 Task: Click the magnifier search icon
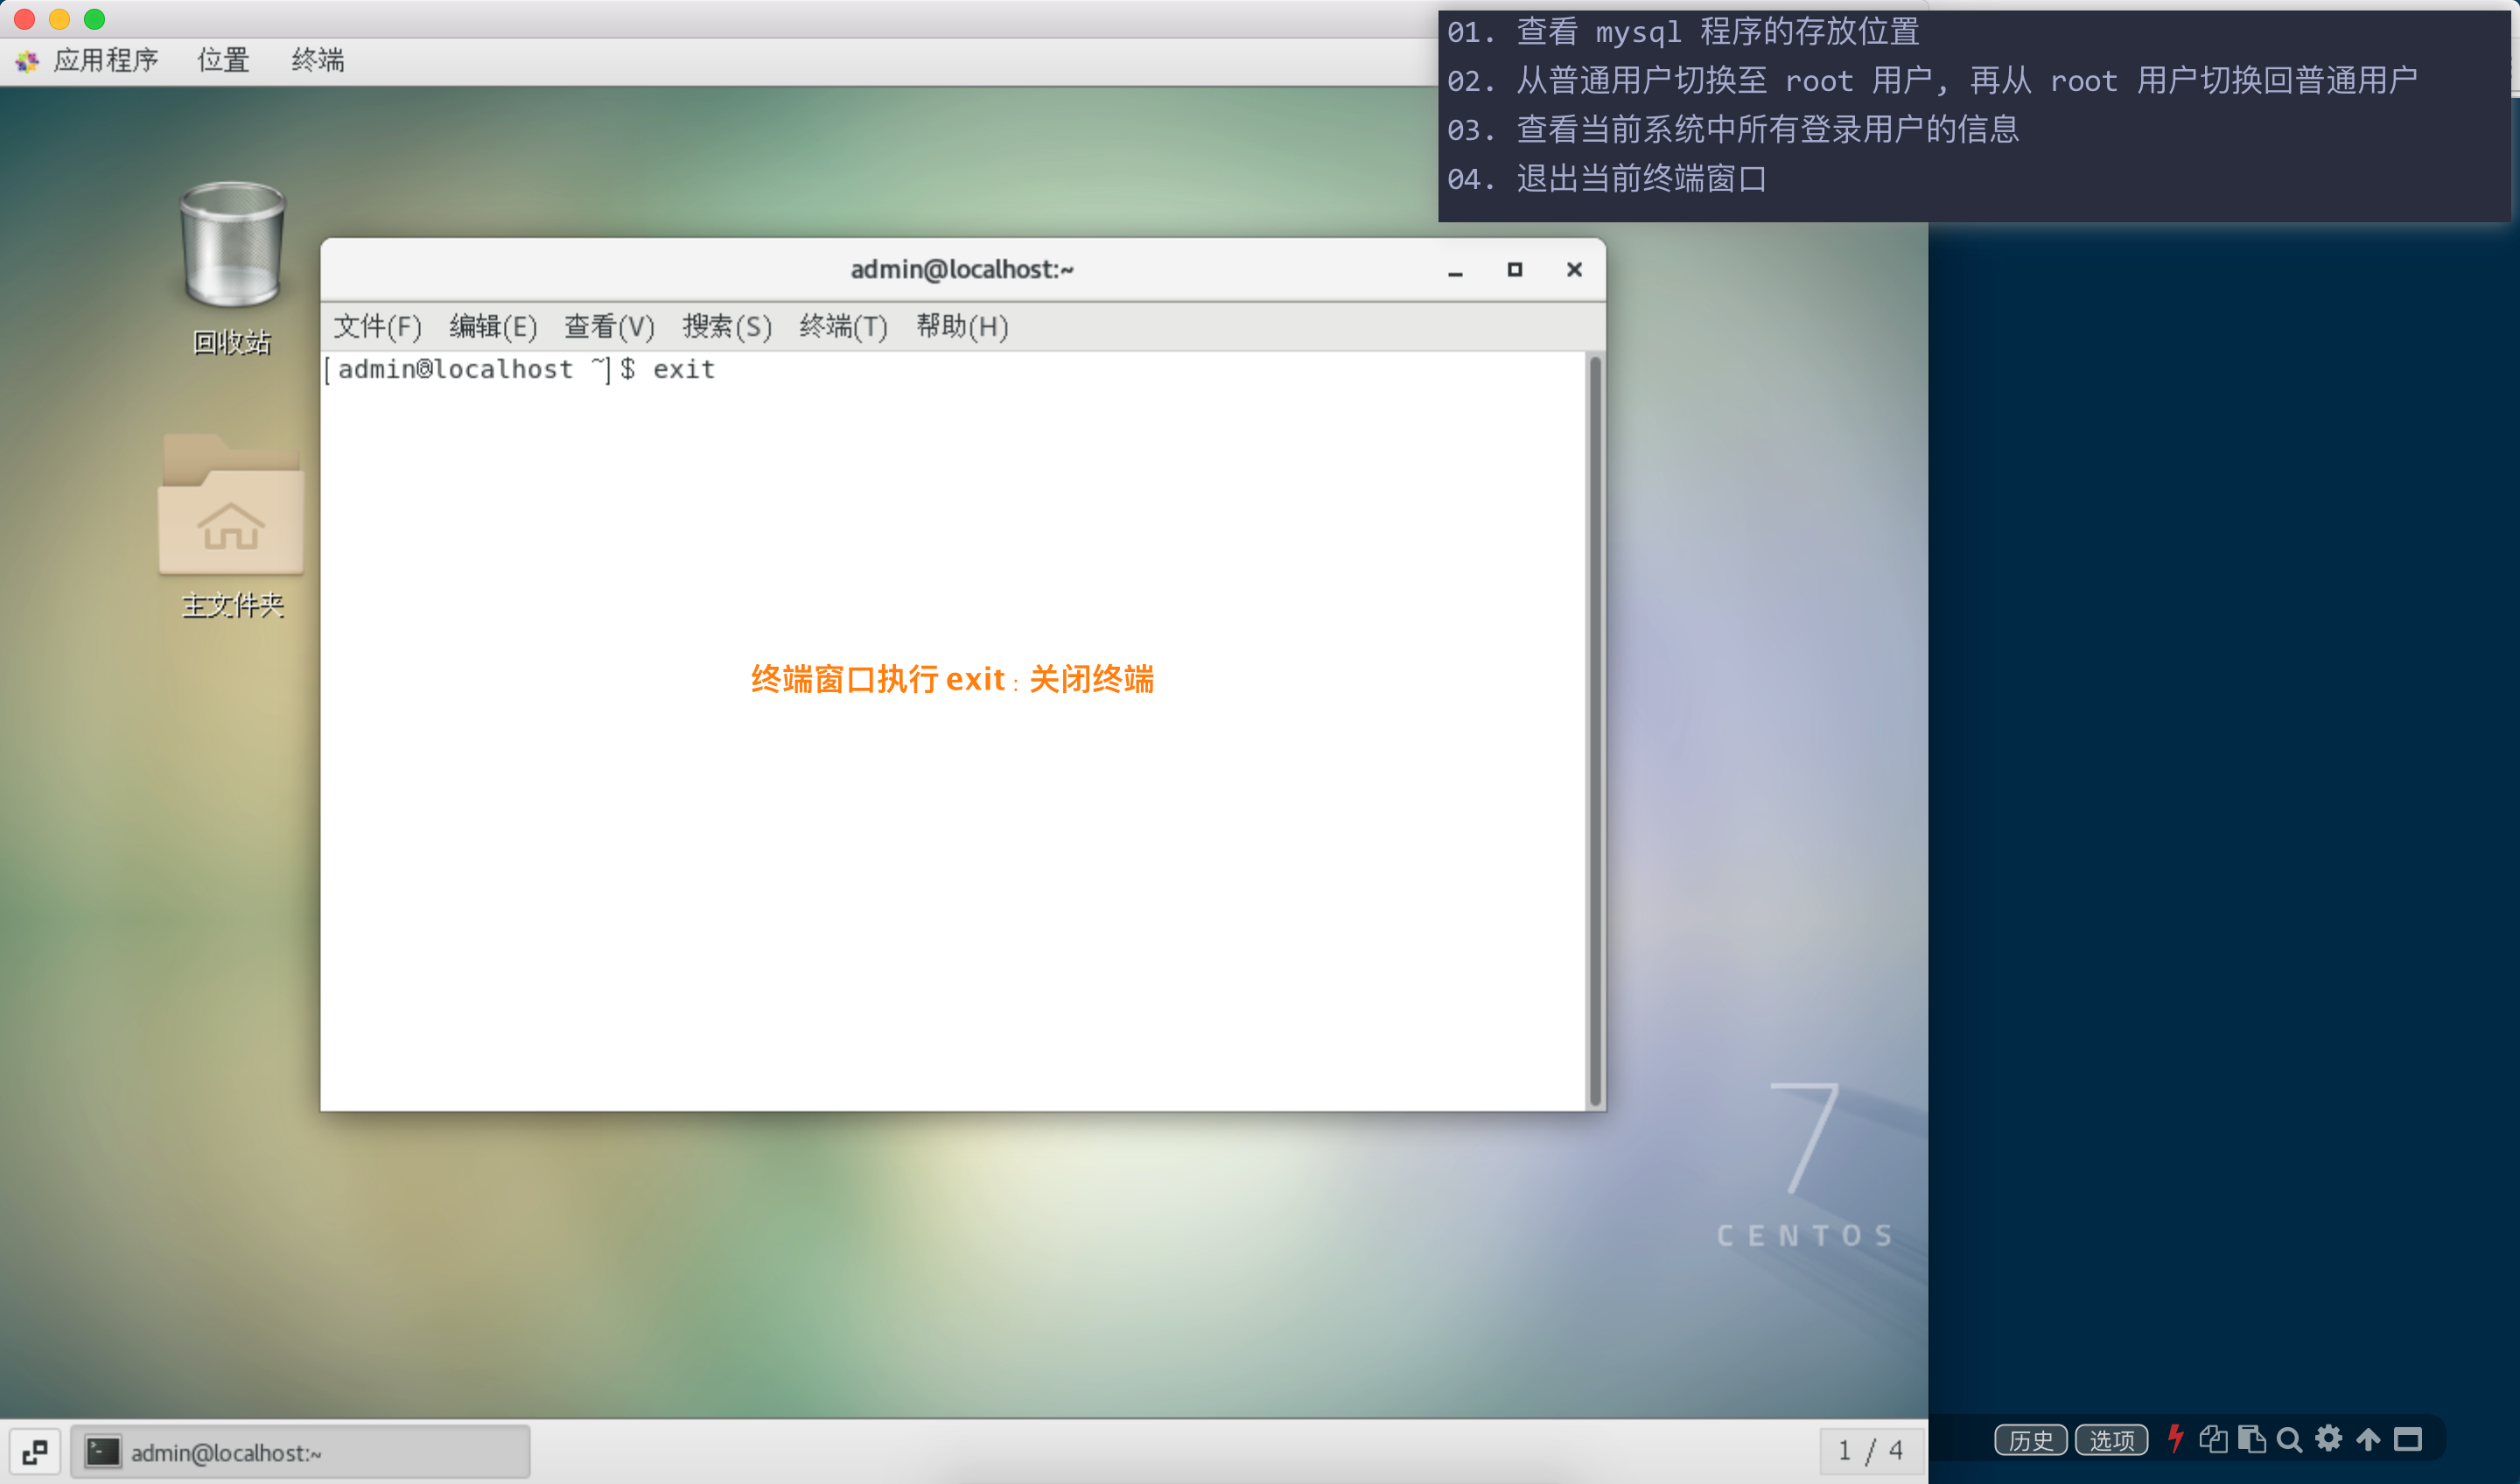point(2289,1439)
